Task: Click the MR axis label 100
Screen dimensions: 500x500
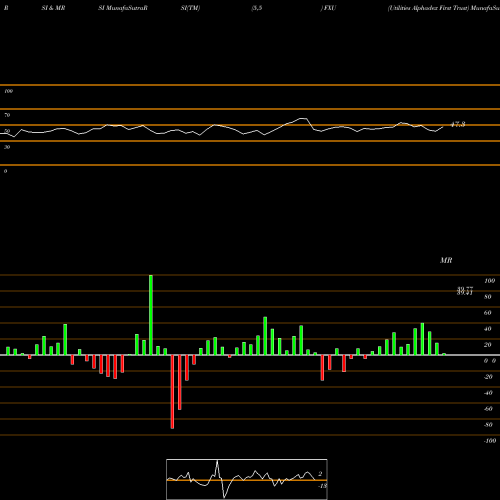Action: [x=489, y=281]
